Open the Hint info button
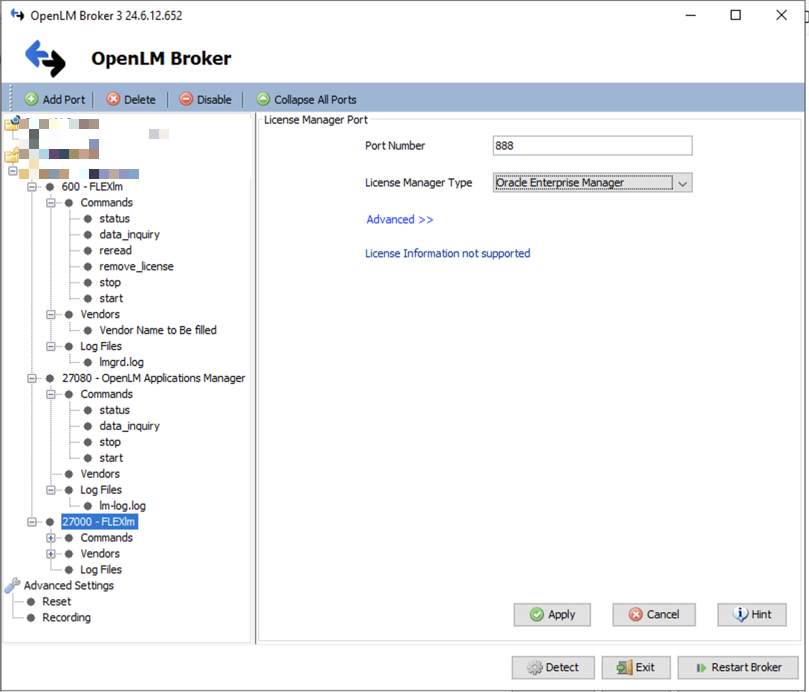 751,614
